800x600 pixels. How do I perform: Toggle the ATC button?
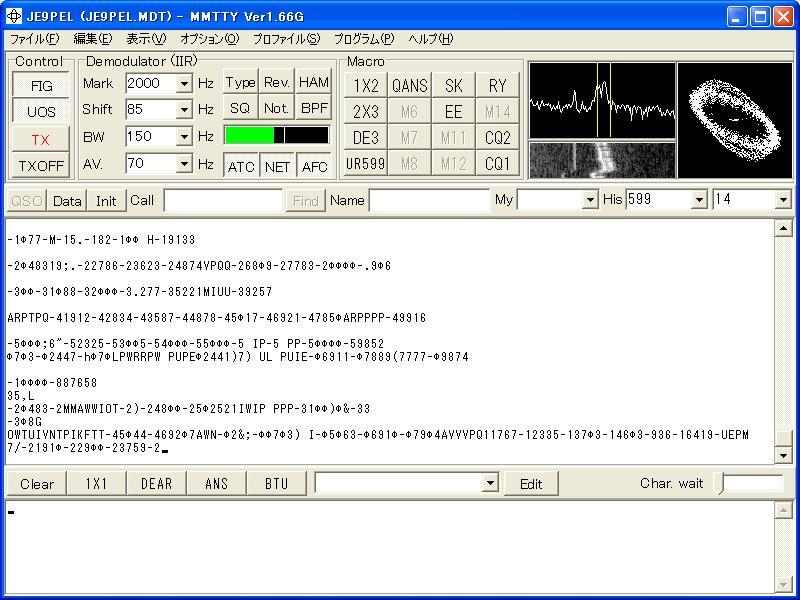241,166
